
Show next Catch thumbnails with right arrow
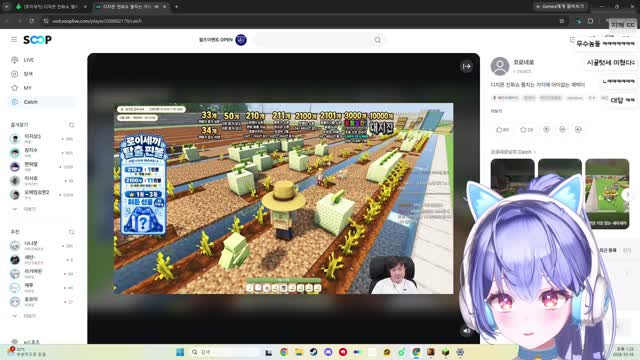coord(628,194)
